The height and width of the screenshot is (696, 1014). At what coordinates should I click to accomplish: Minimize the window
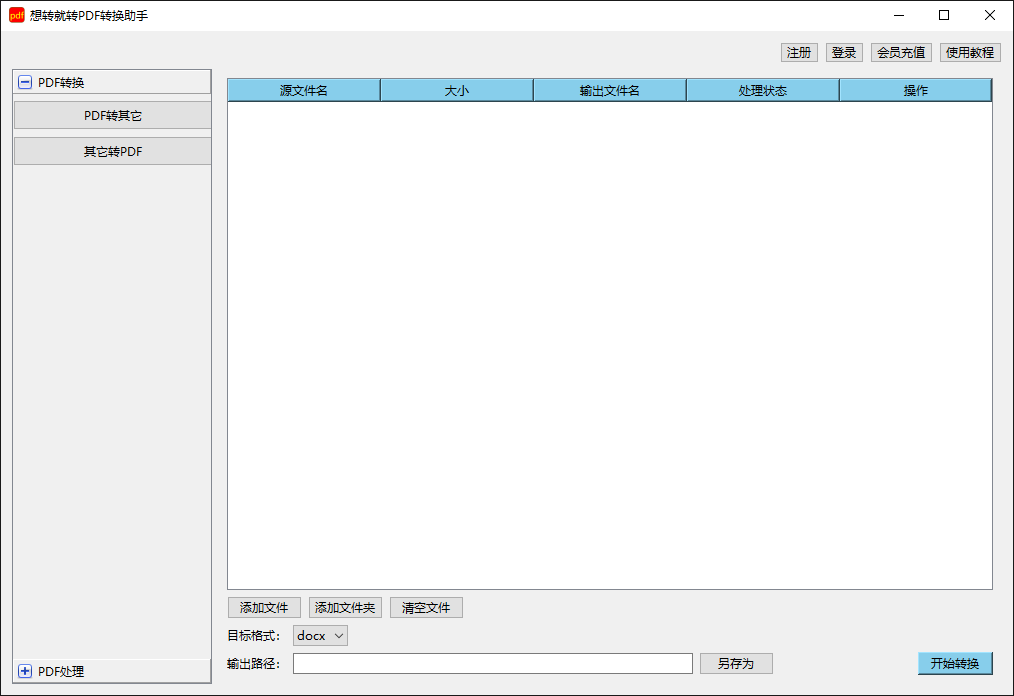[899, 15]
